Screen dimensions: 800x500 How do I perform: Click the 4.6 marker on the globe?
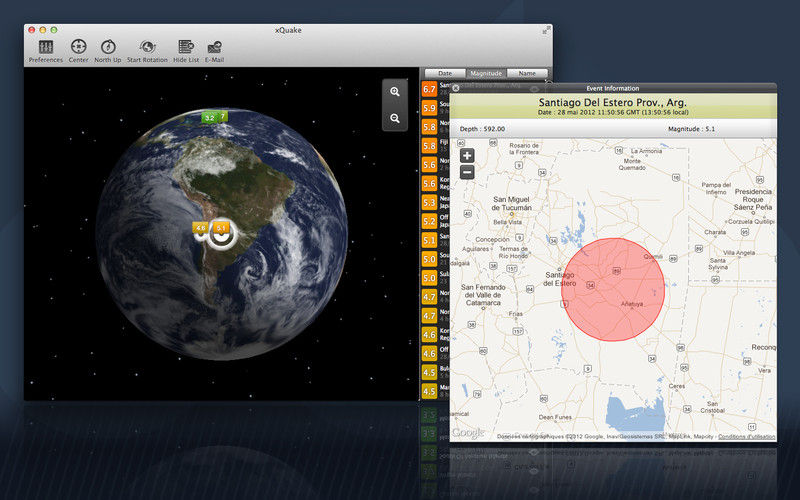[201, 228]
